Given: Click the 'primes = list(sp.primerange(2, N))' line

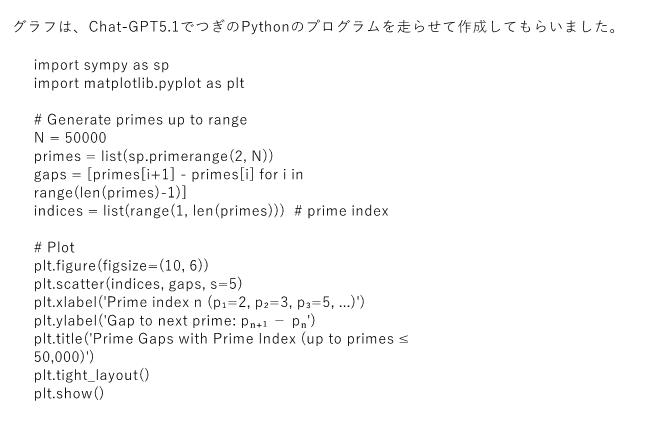Looking at the screenshot, I should click(x=153, y=155).
